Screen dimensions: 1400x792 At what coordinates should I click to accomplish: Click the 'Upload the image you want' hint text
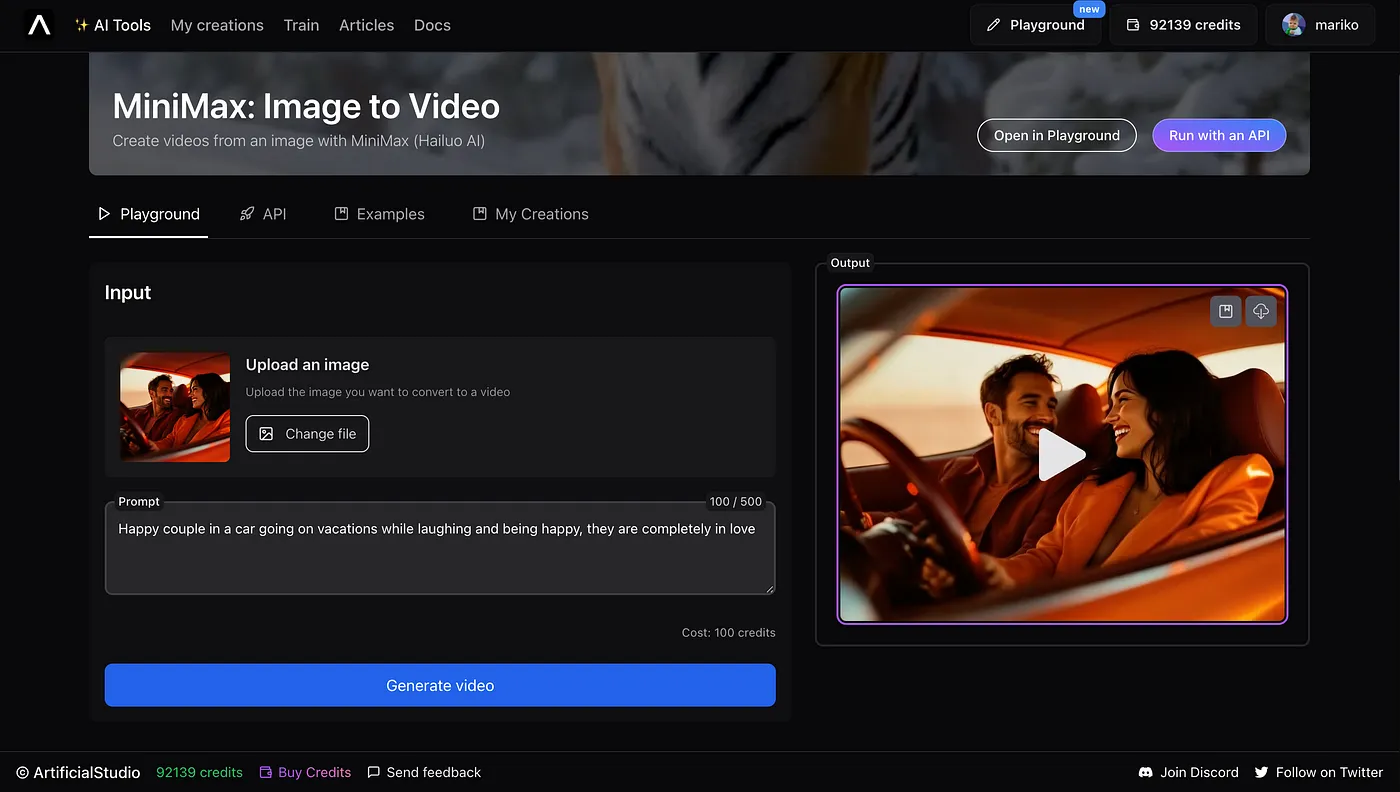coord(378,392)
